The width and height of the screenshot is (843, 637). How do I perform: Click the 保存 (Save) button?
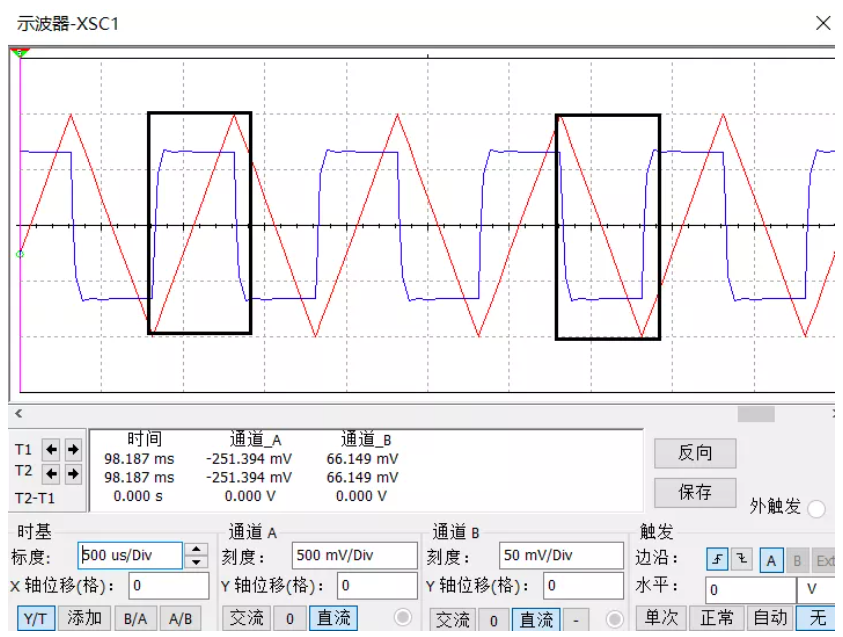(x=695, y=492)
